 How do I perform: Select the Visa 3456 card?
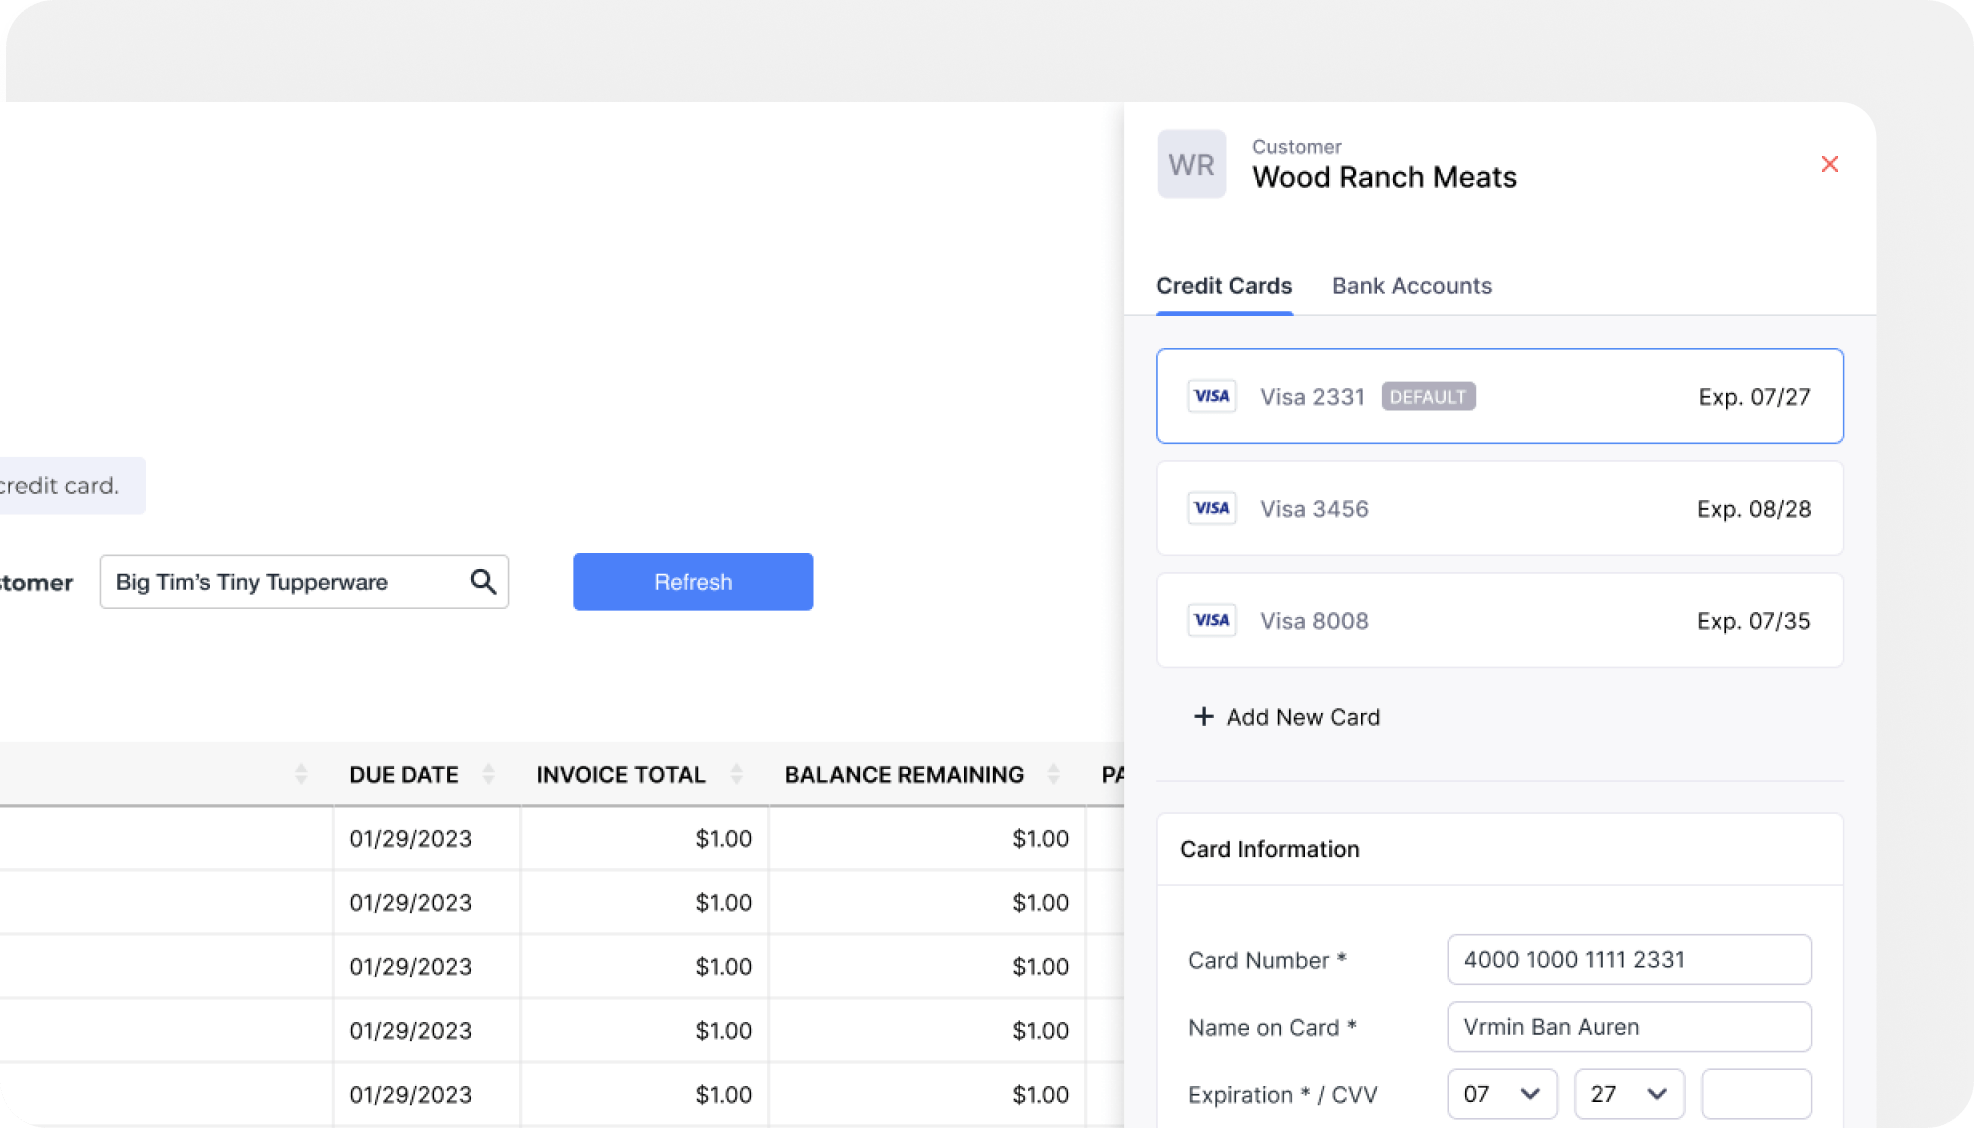1499,508
